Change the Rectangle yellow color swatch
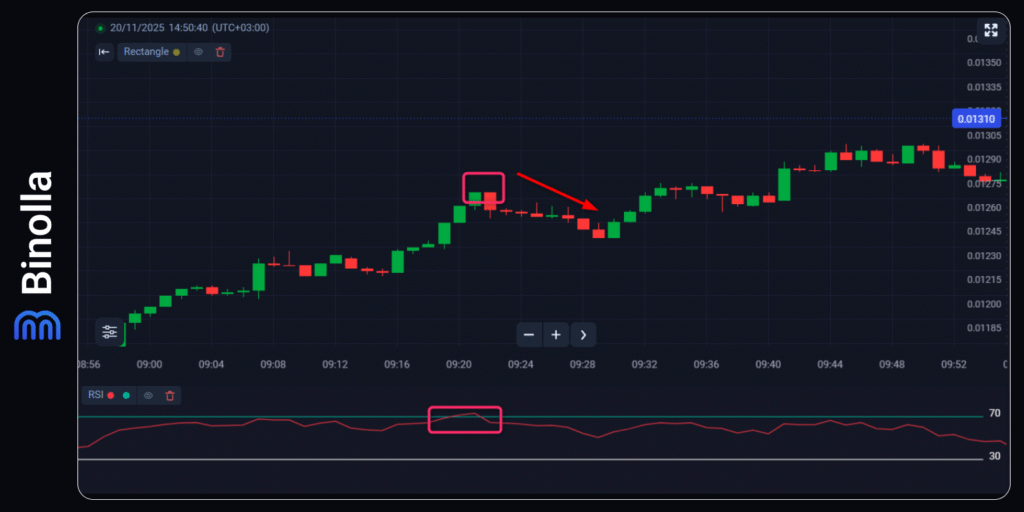Viewport: 1024px width, 512px height. [176, 52]
